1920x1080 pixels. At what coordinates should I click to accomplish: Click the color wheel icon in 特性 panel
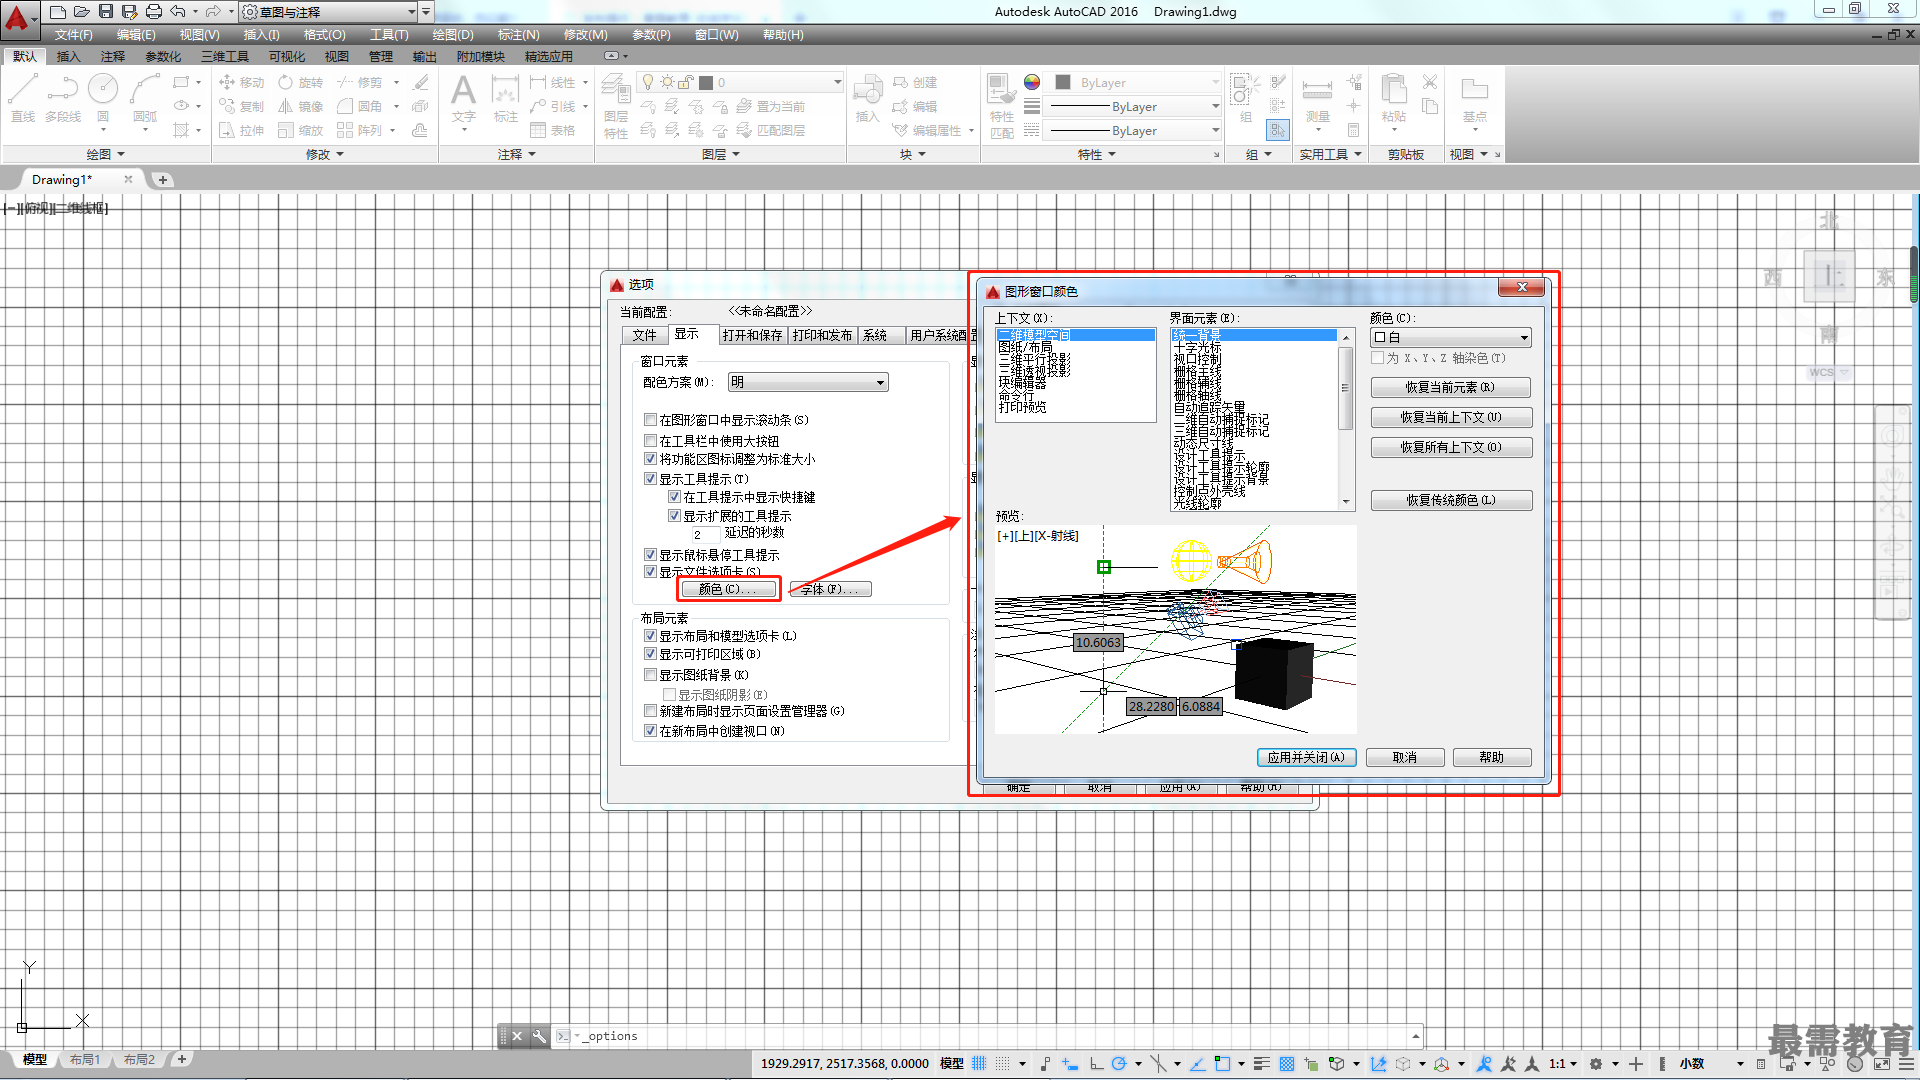coord(1032,82)
